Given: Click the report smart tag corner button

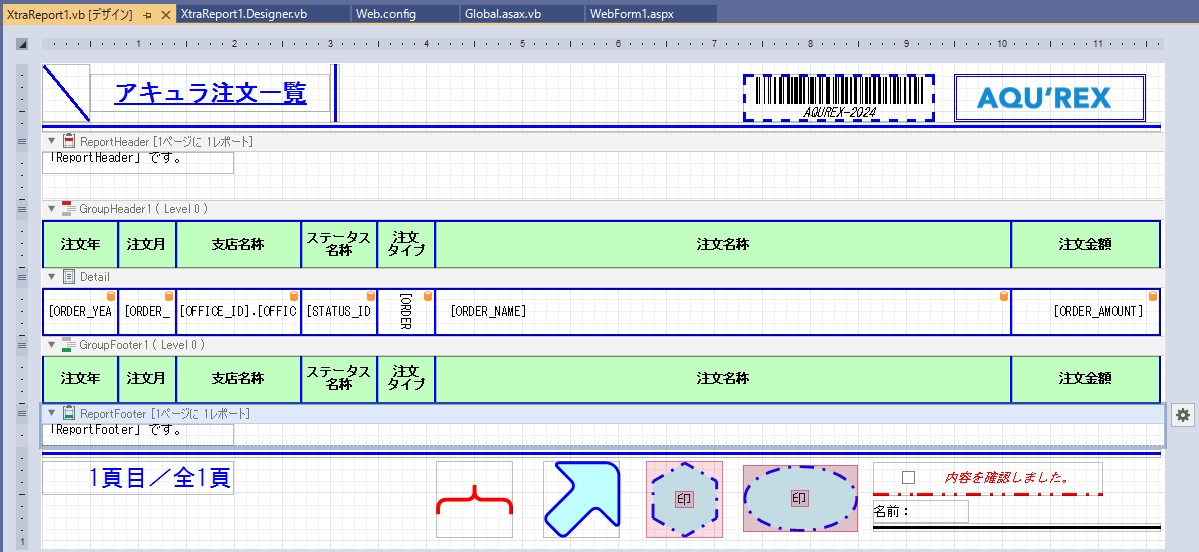Looking at the screenshot, I should [x=22, y=44].
